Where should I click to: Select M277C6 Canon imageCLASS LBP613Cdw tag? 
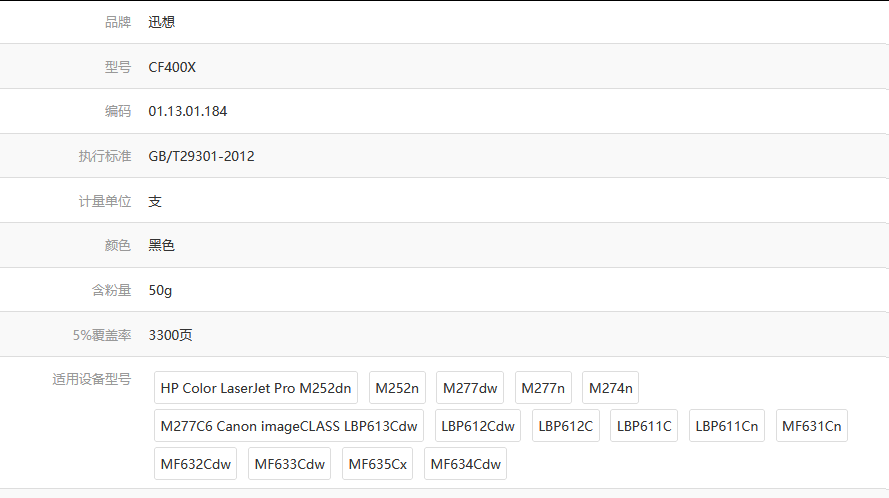[289, 426]
